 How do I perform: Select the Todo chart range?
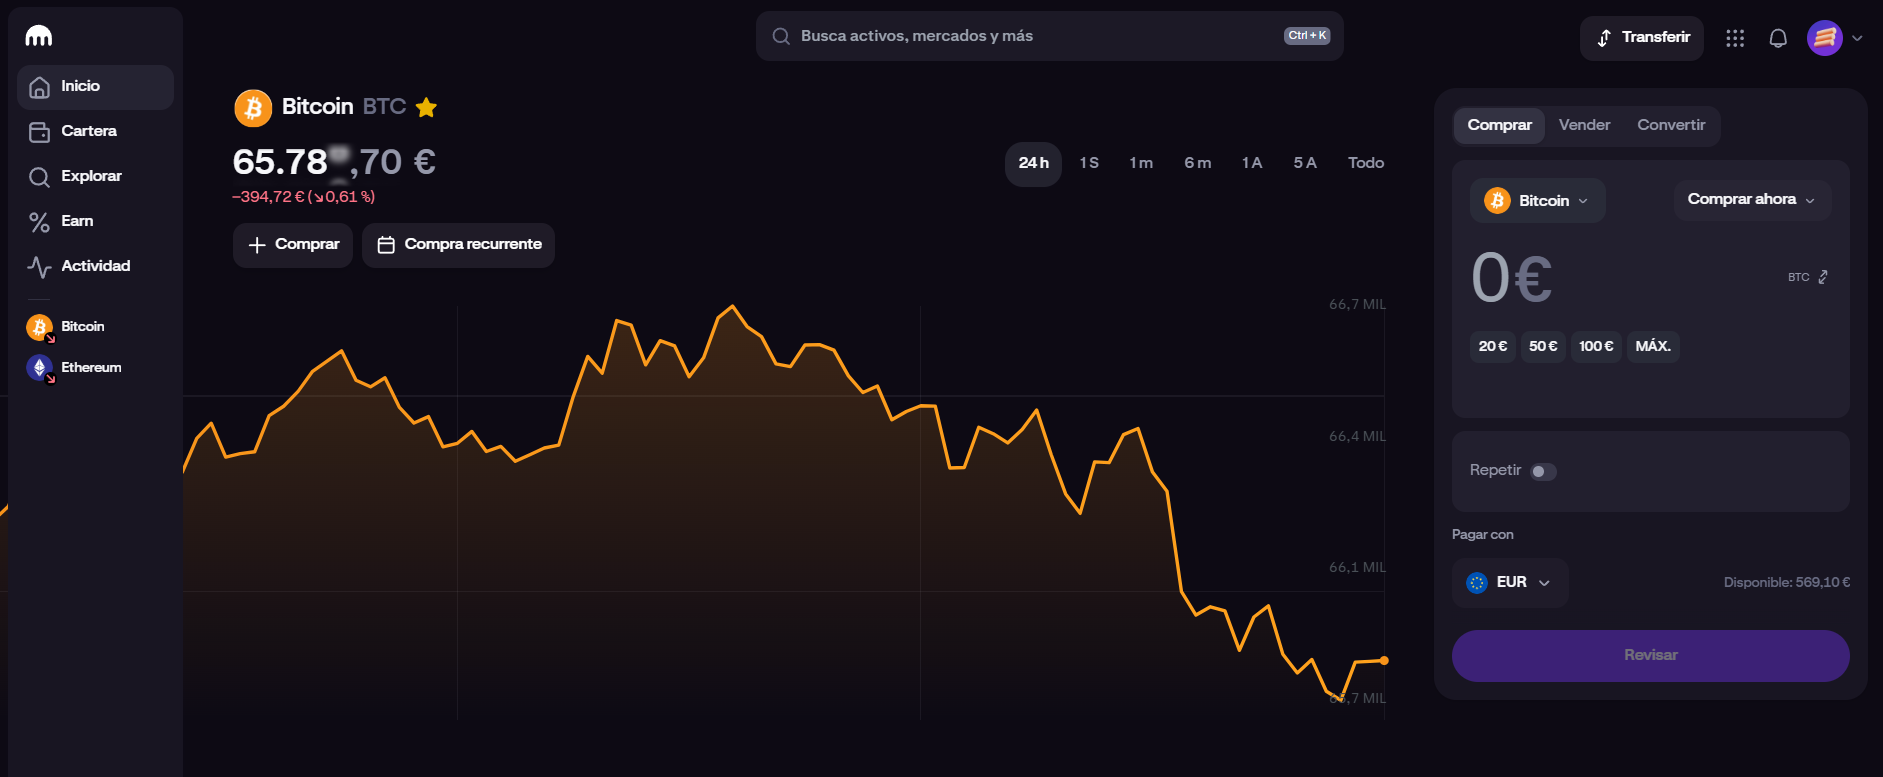(x=1366, y=163)
